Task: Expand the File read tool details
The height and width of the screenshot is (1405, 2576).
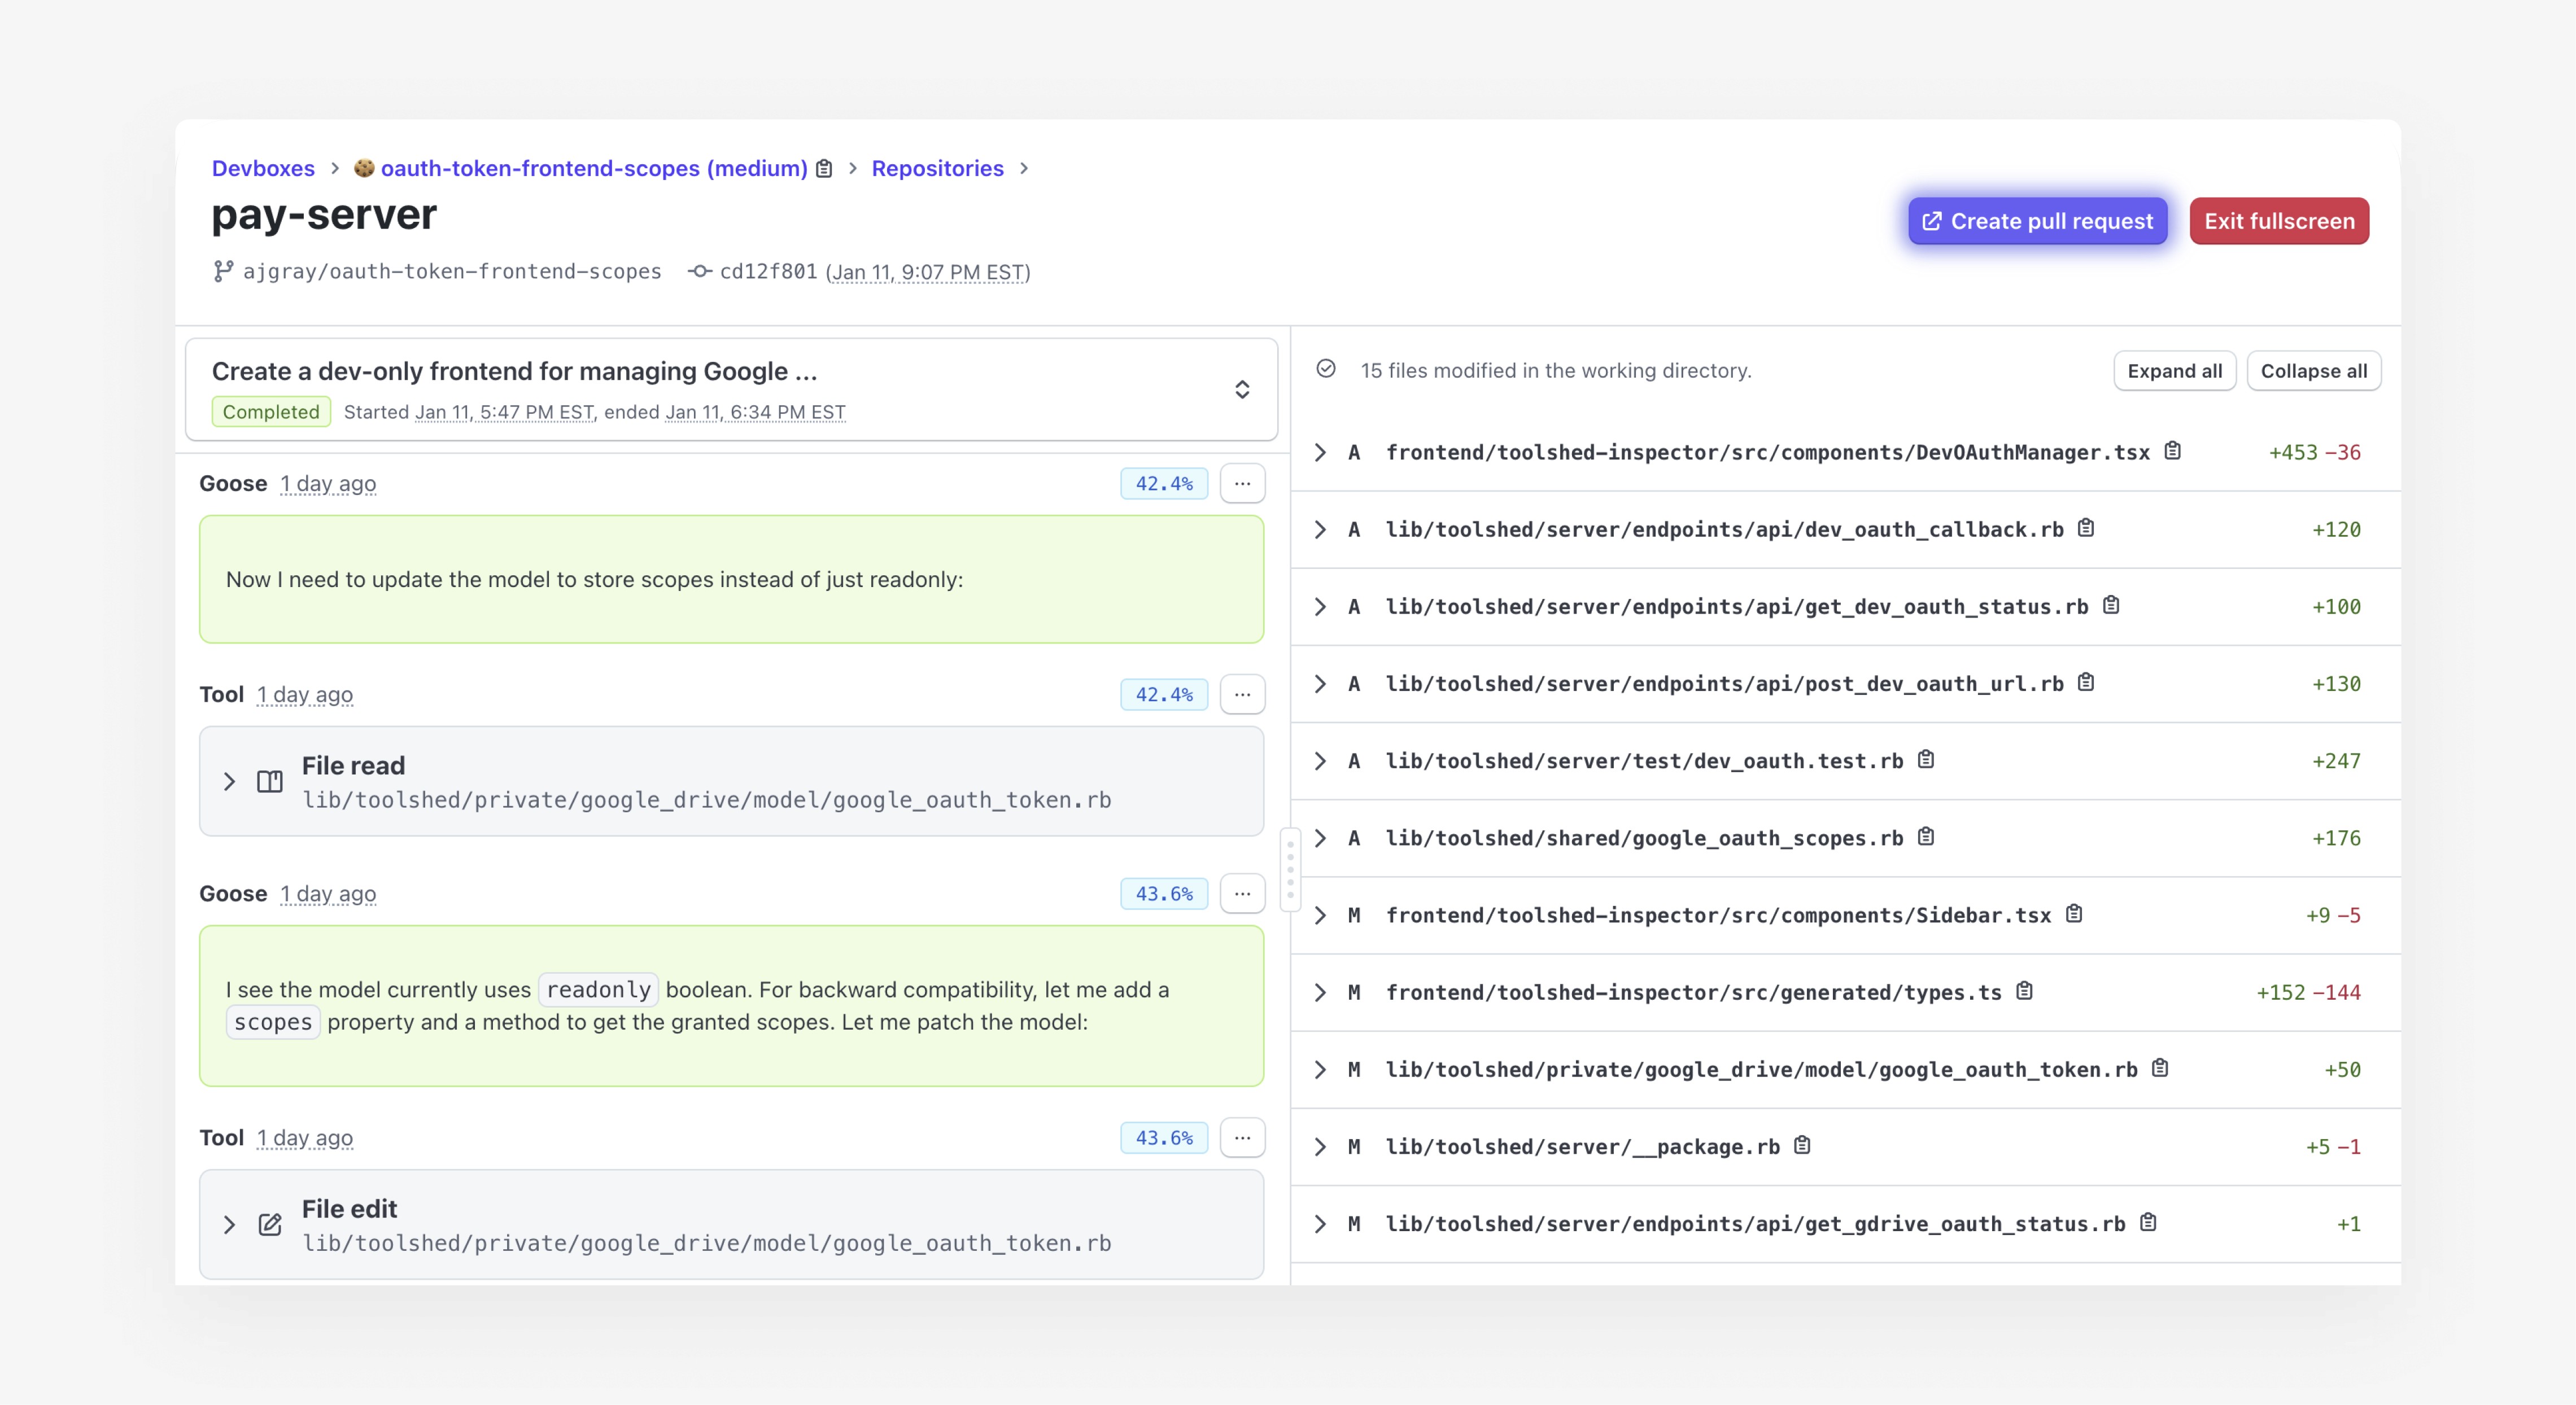Action: (230, 781)
